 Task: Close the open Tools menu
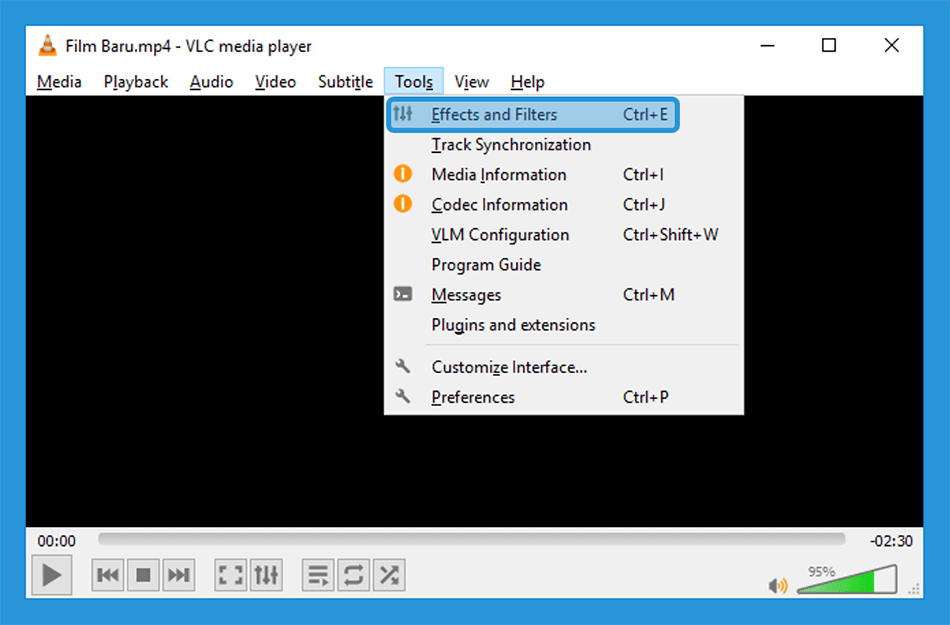click(414, 82)
